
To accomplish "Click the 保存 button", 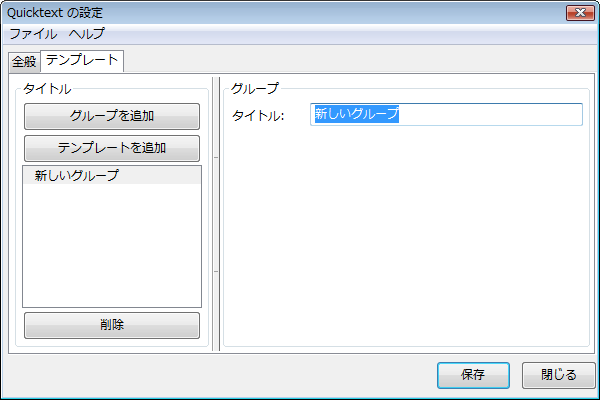I will [x=473, y=375].
